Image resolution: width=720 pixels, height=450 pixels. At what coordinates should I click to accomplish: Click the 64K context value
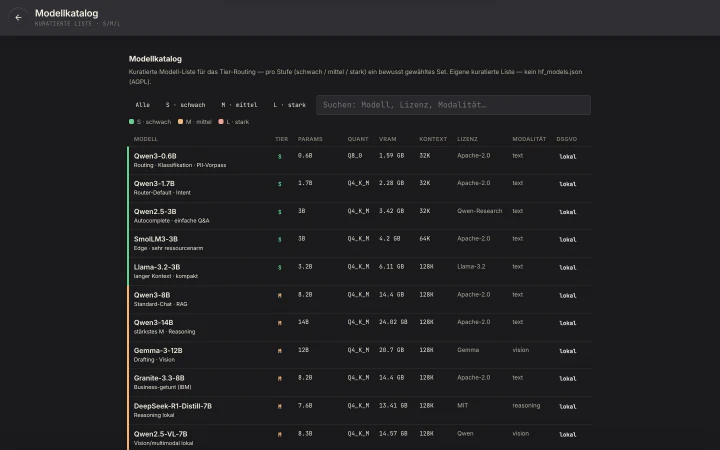pyautogui.click(x=425, y=239)
